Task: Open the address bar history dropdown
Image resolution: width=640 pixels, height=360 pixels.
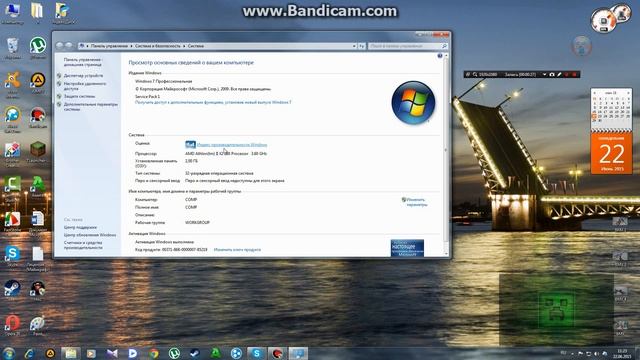Action: click(x=354, y=46)
